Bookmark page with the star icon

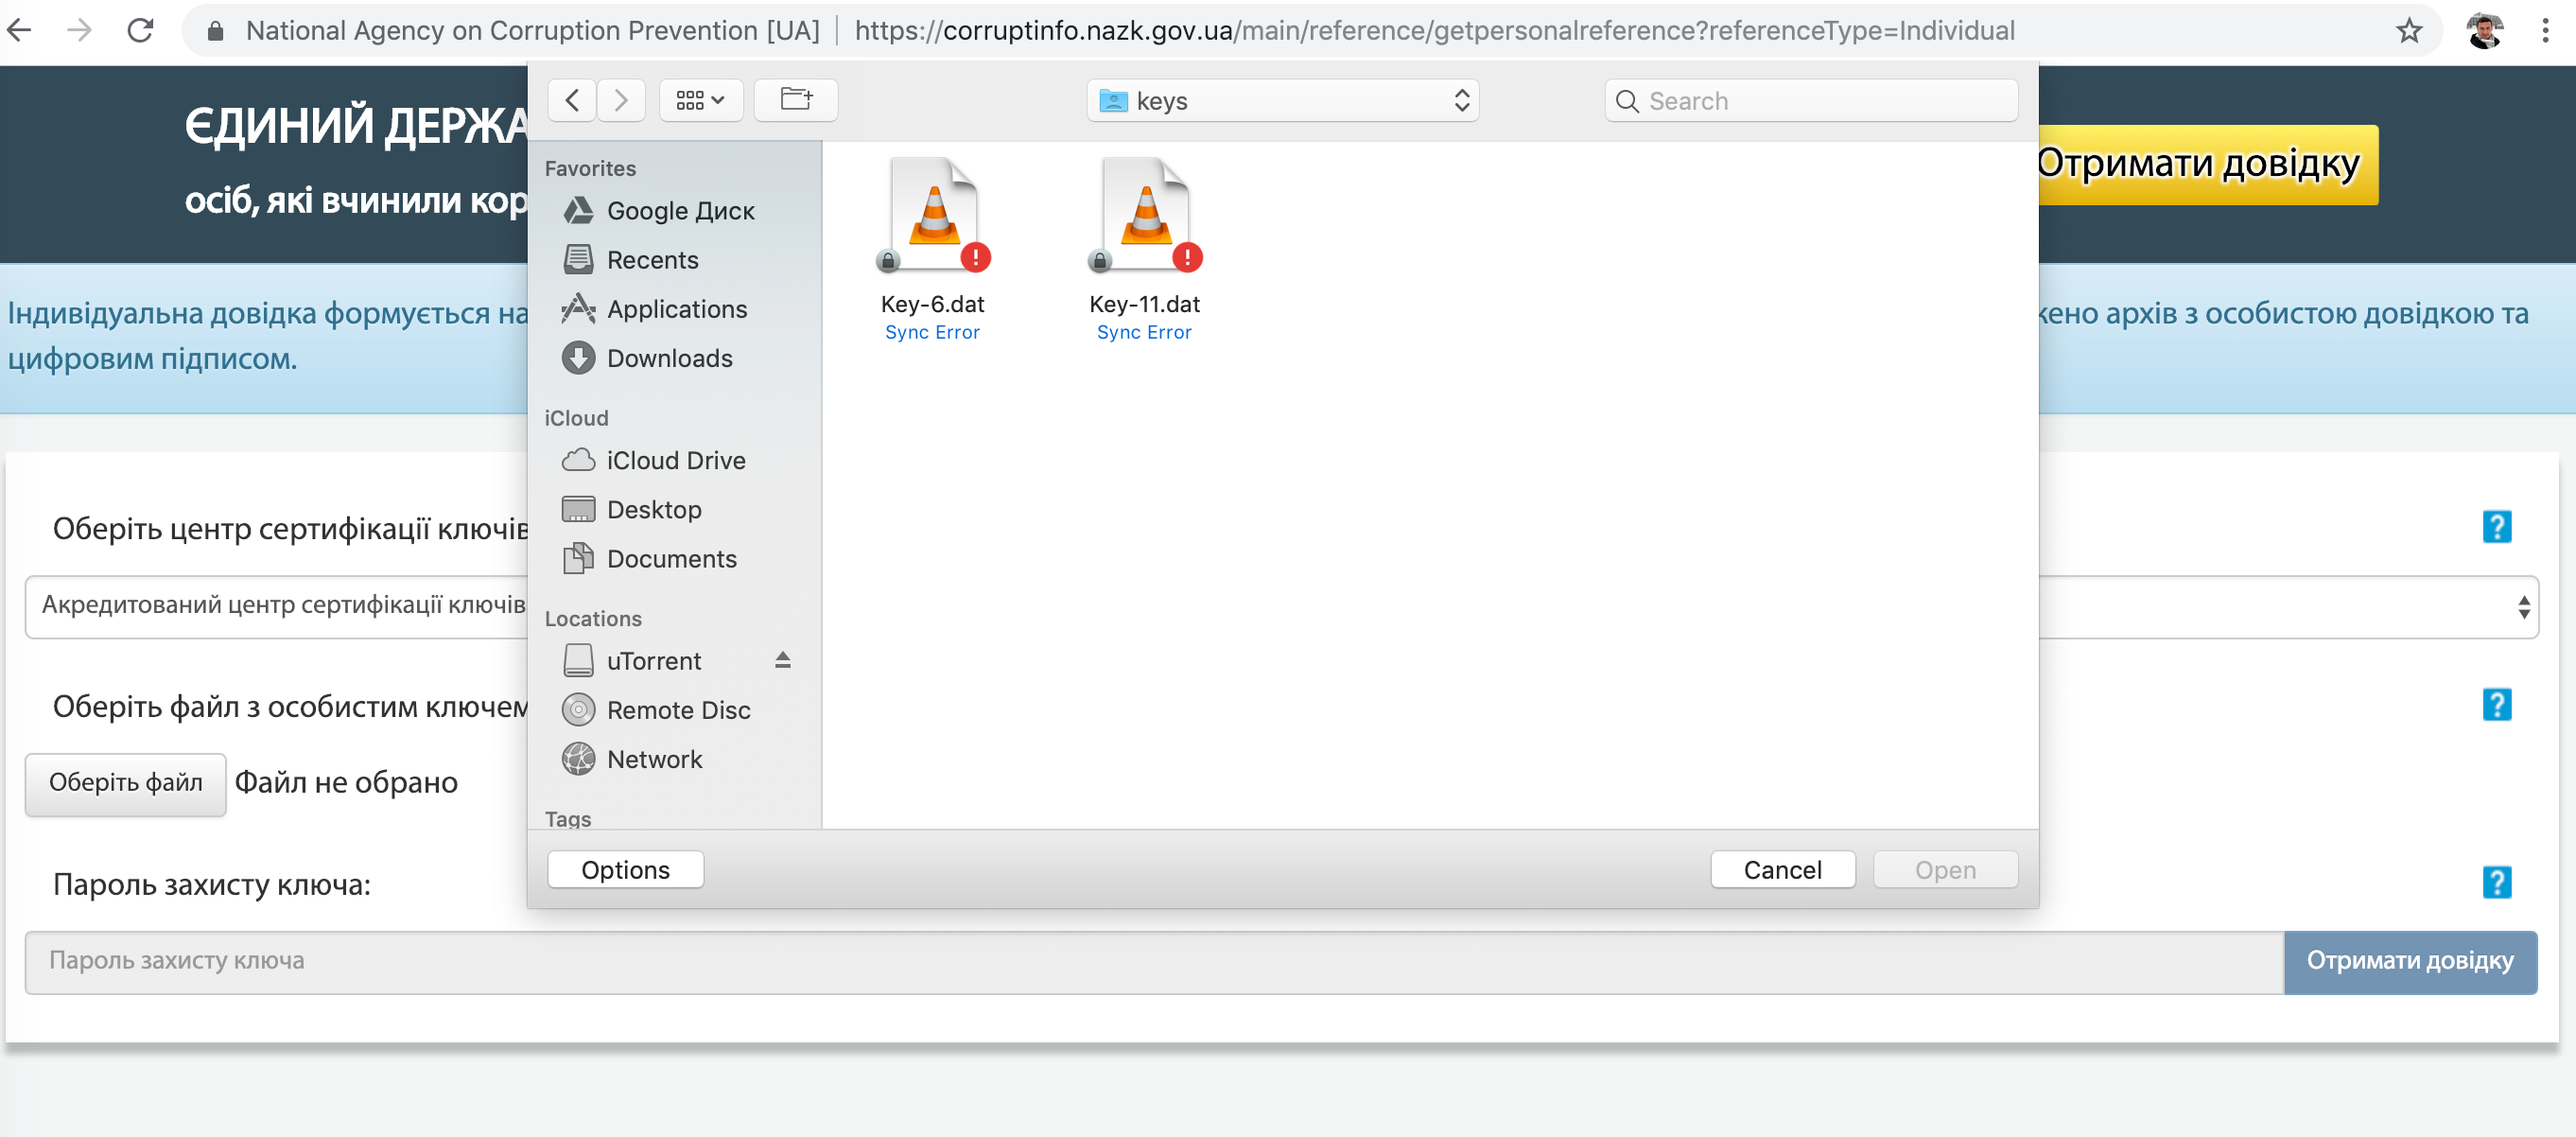(2408, 31)
